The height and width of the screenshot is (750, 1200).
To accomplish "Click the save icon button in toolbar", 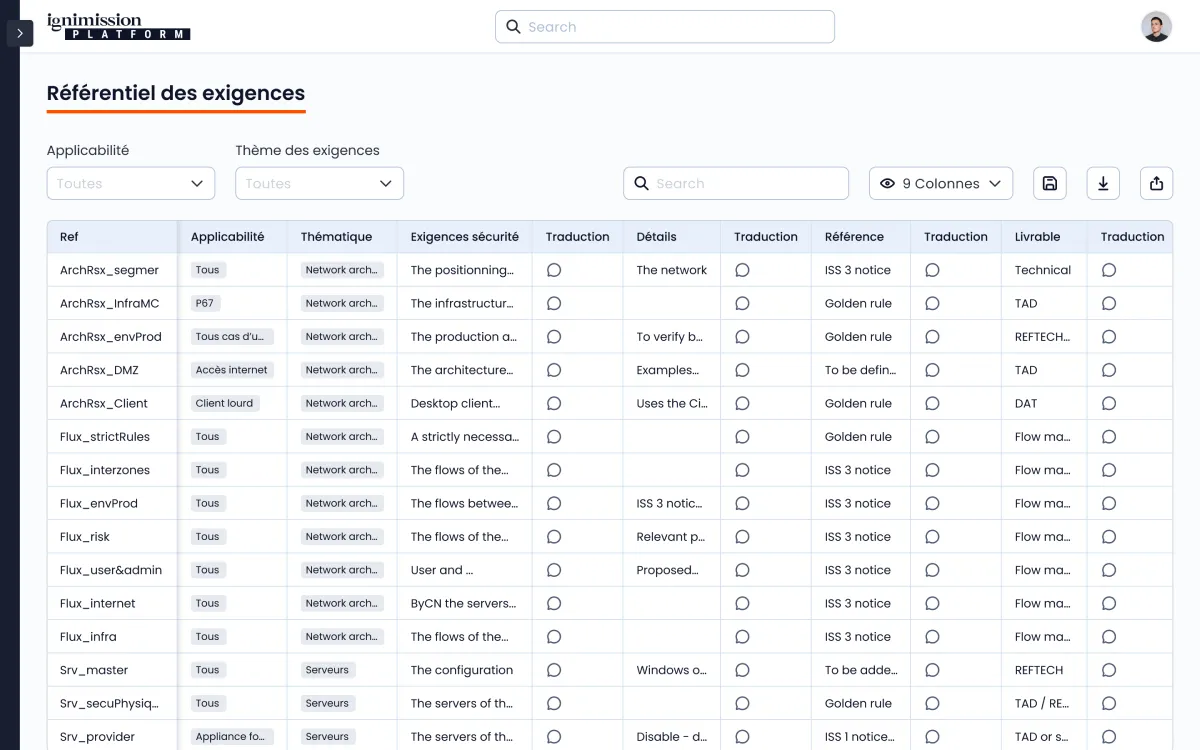I will [x=1049, y=183].
